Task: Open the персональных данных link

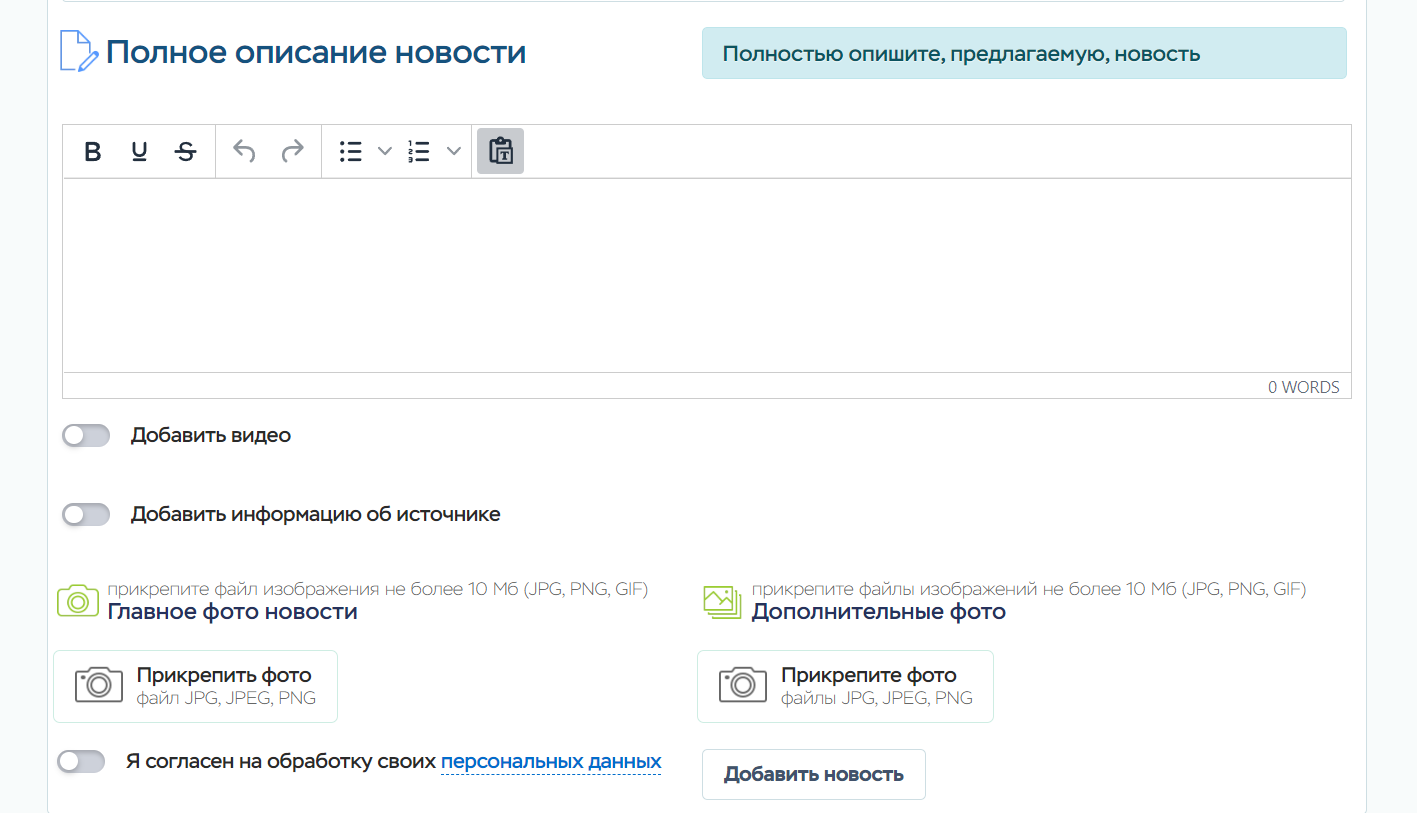Action: point(551,762)
